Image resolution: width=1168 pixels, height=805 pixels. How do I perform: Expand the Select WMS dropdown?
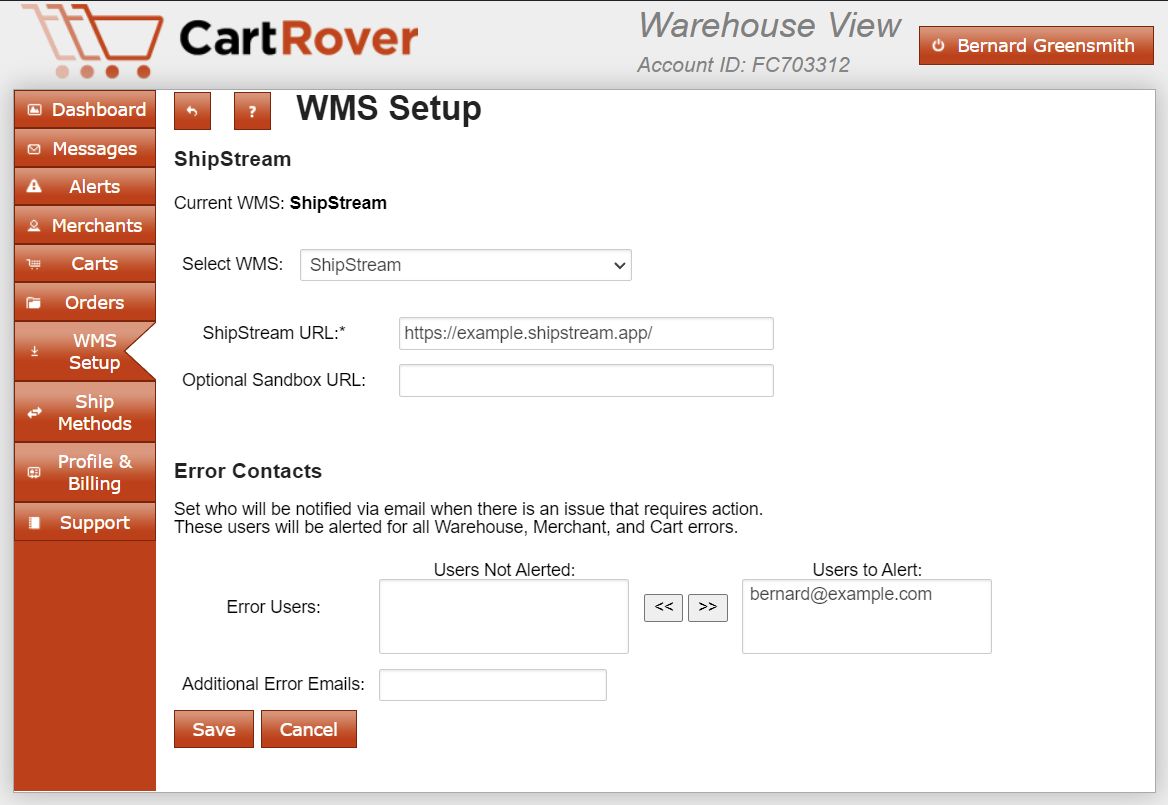465,265
